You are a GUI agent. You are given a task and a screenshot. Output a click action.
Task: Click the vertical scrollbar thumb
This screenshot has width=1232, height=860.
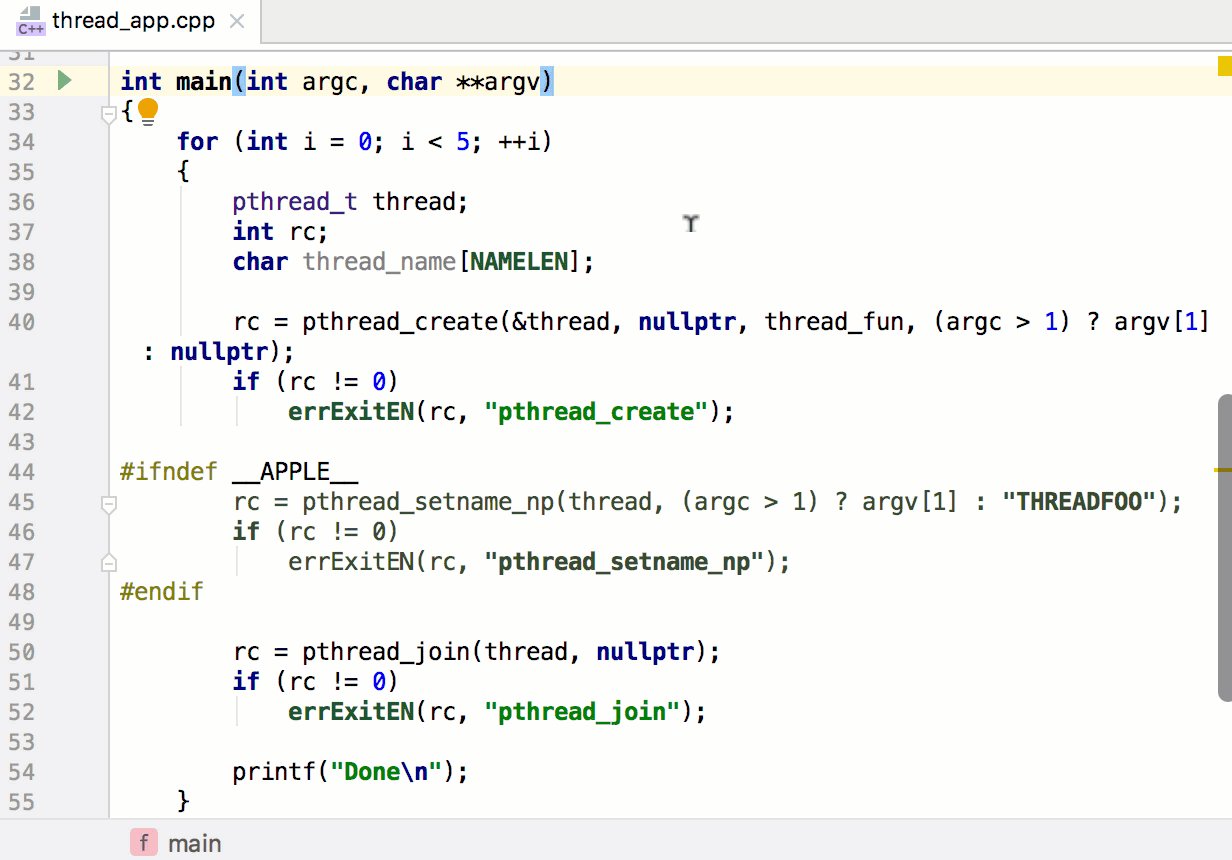tap(1225, 547)
